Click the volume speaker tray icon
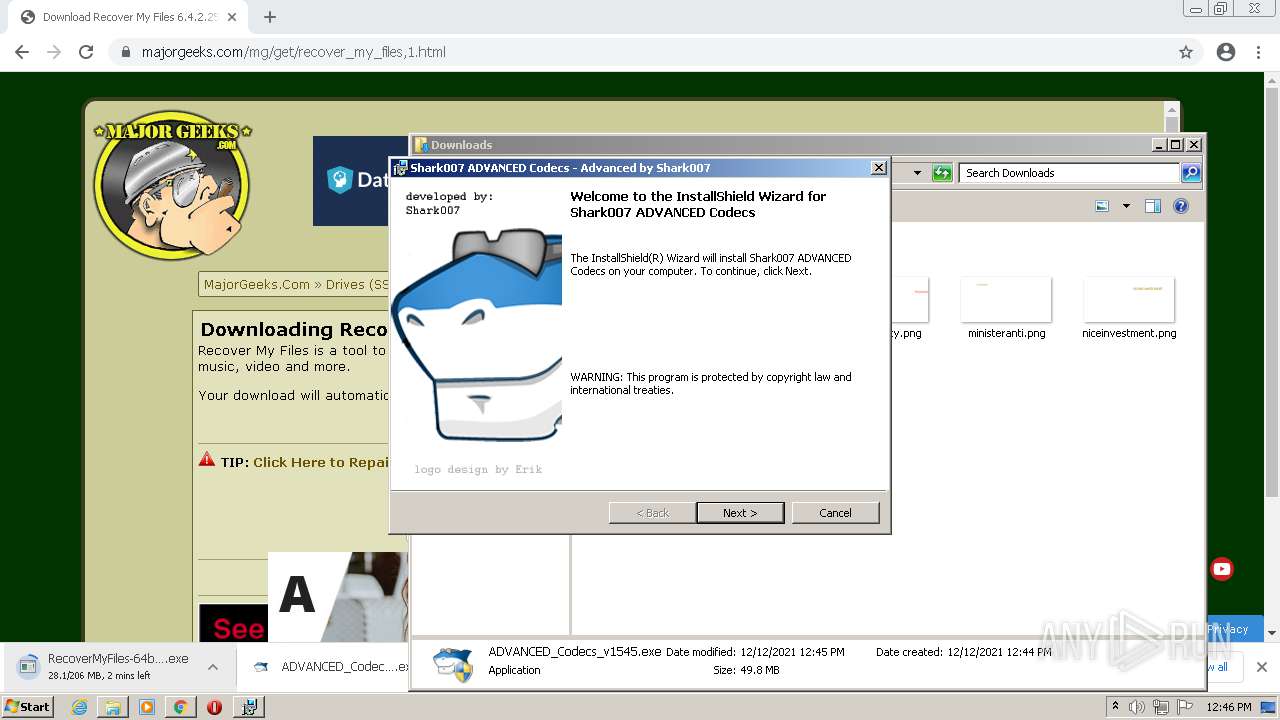 [1137, 707]
